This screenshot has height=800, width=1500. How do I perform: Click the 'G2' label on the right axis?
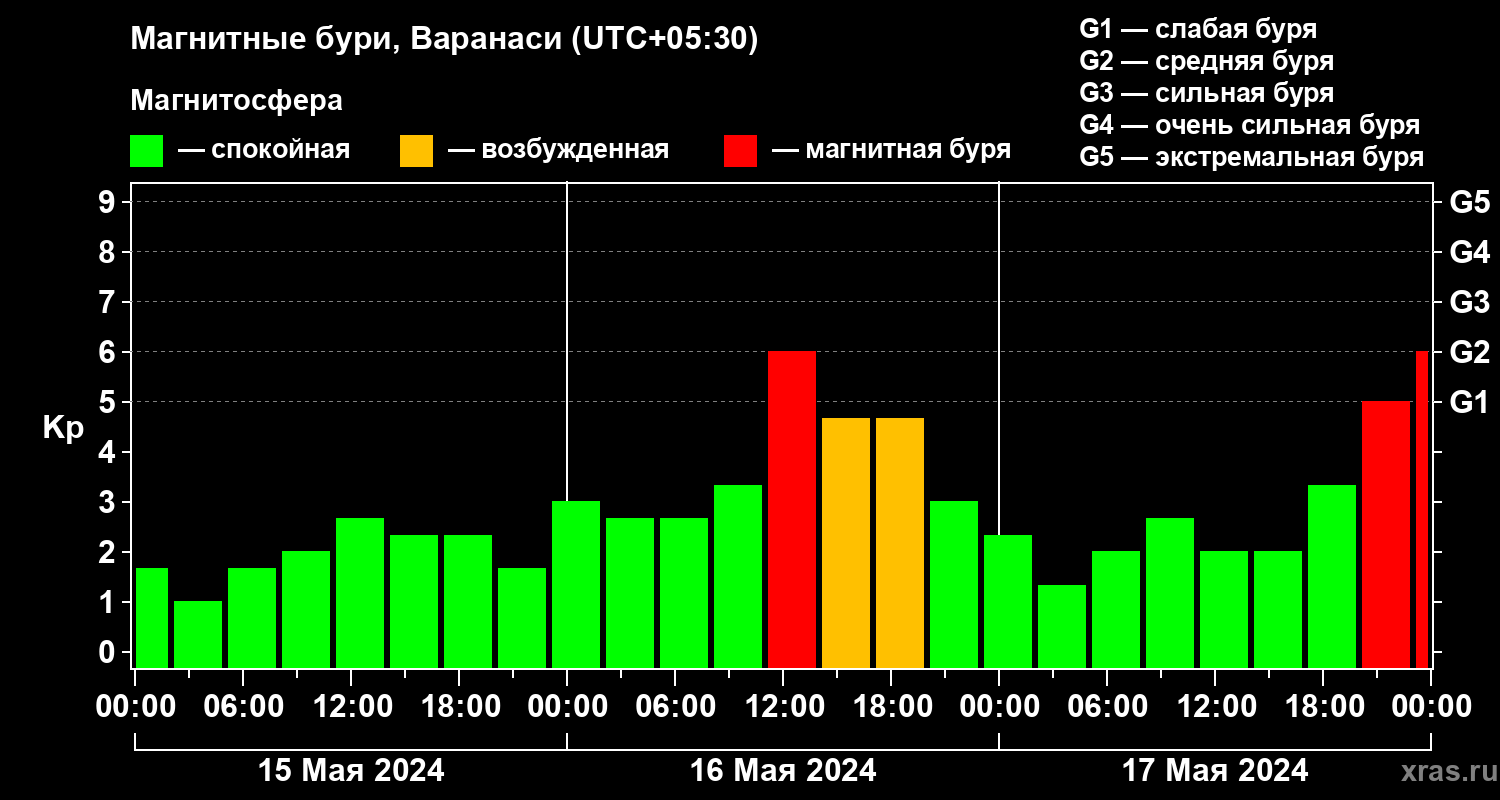click(x=1469, y=352)
